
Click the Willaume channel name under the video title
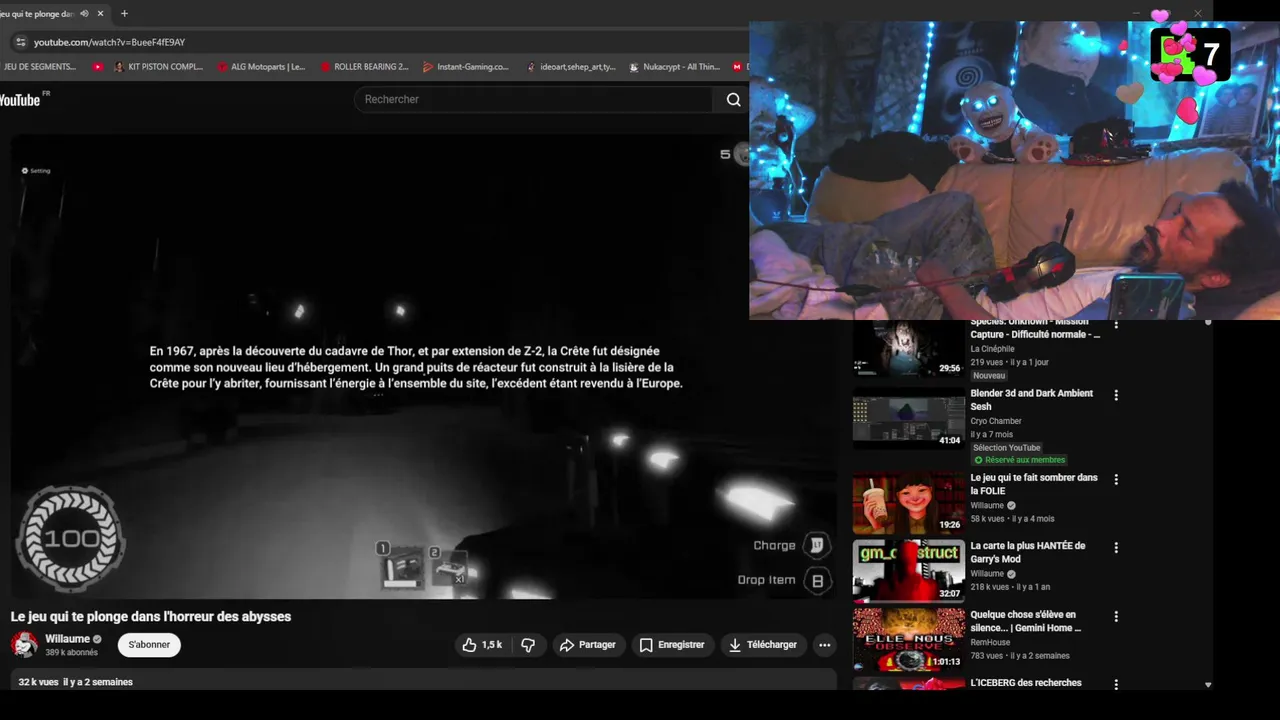67,639
